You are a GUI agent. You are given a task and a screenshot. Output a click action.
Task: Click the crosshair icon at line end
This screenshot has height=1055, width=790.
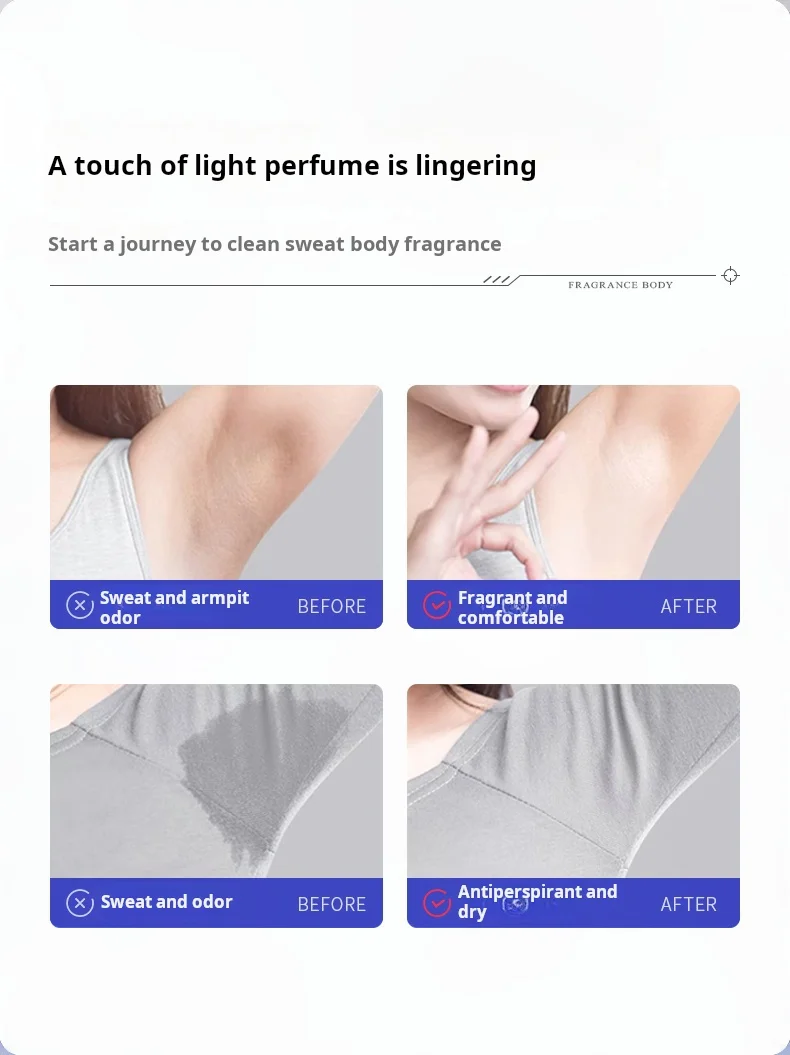(x=730, y=275)
